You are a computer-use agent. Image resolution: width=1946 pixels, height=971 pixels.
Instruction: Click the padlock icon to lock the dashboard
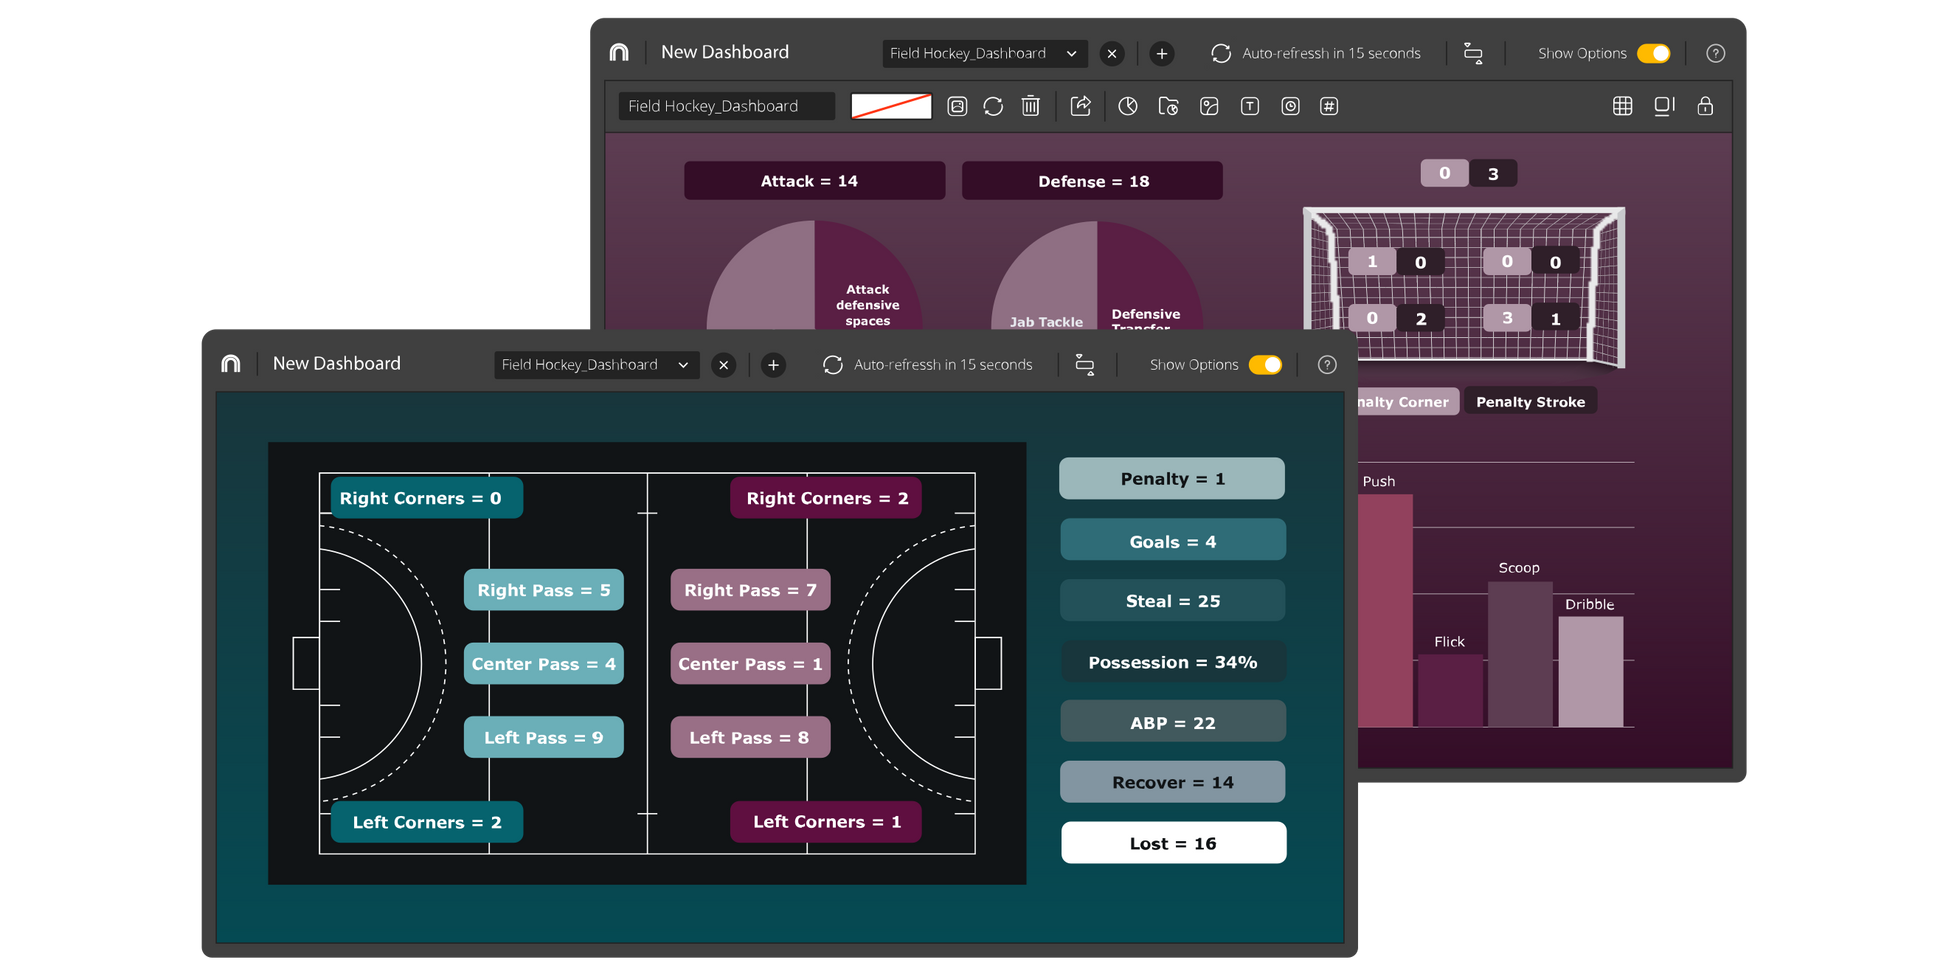coord(1705,106)
